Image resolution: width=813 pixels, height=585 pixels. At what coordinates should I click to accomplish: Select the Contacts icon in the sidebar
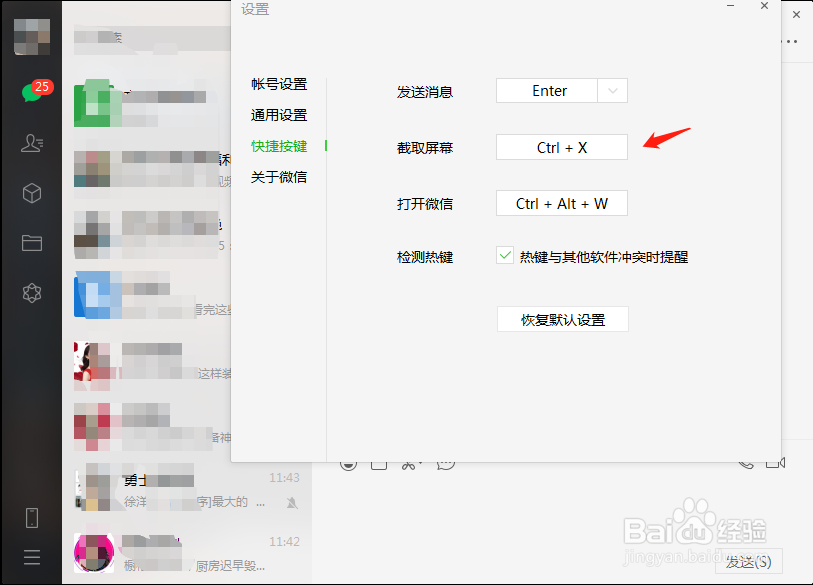click(x=32, y=143)
